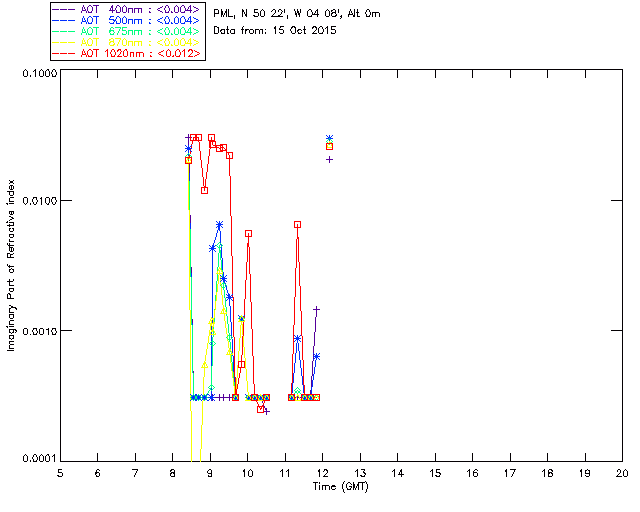Click the 'Data from: 15 Oct 2015' text
The width and height of the screenshot is (640, 512).
click(x=275, y=31)
